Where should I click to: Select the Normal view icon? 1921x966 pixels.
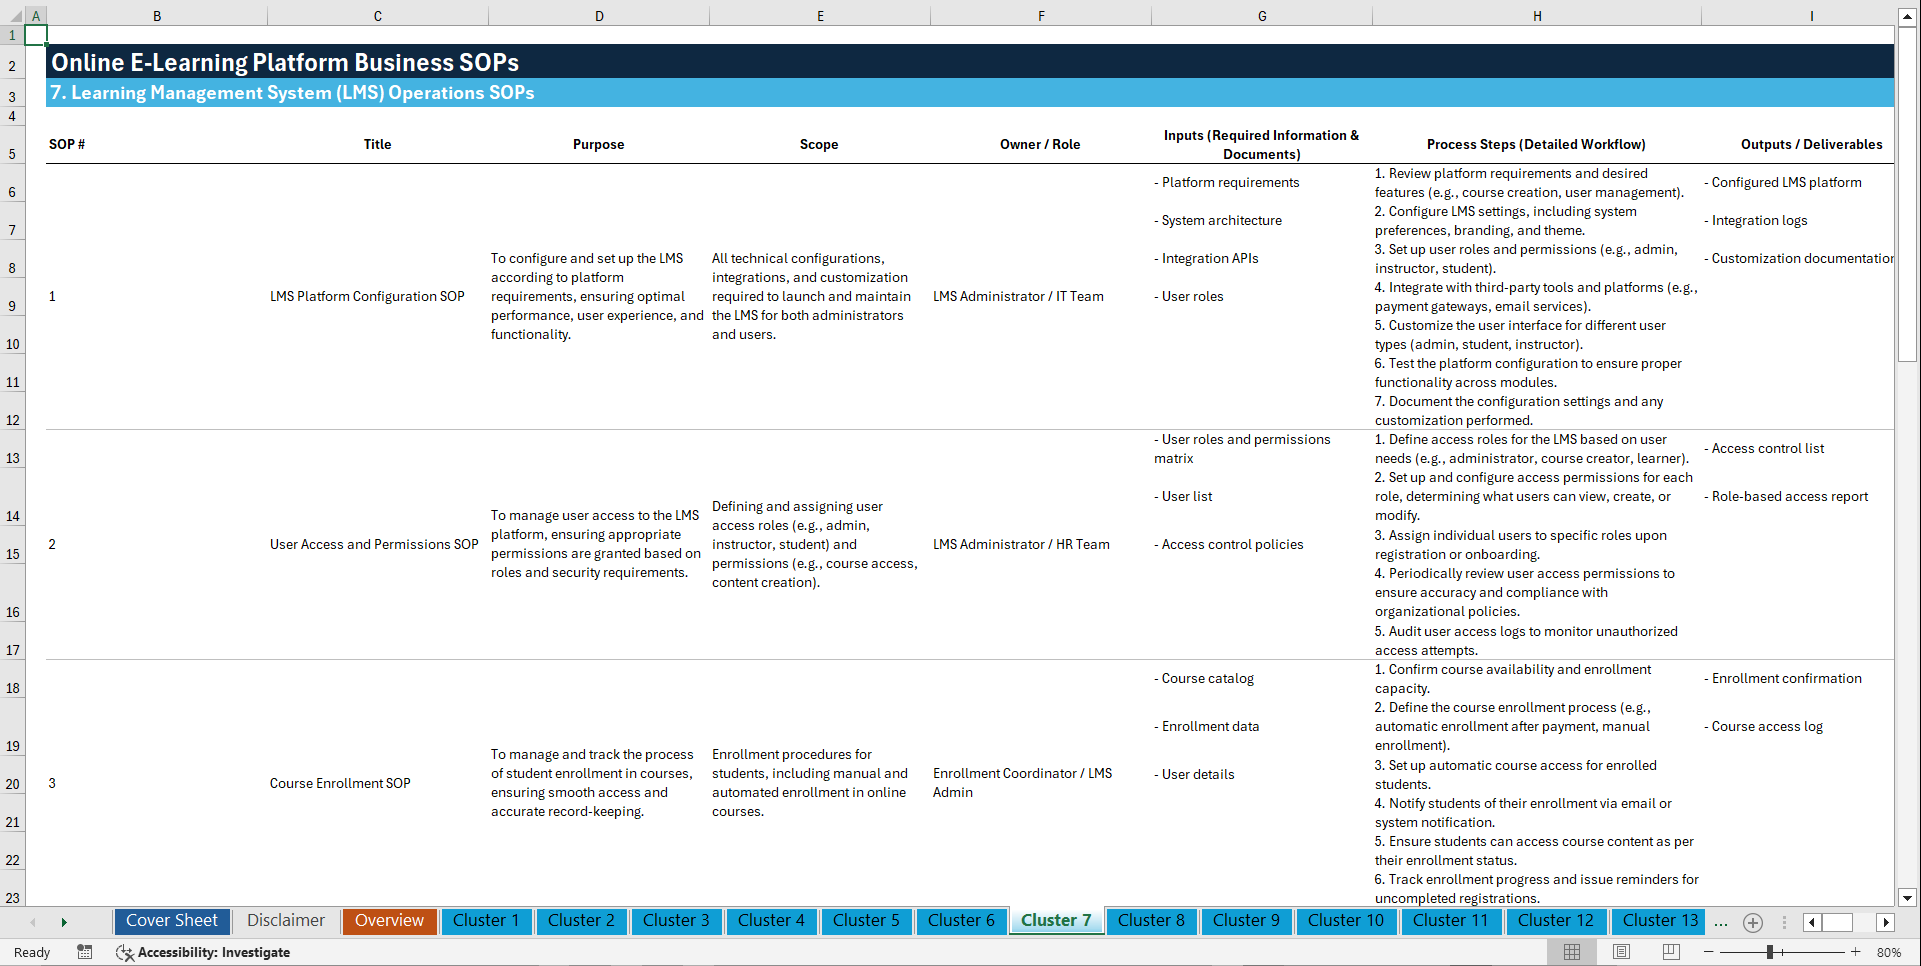coord(1571,952)
